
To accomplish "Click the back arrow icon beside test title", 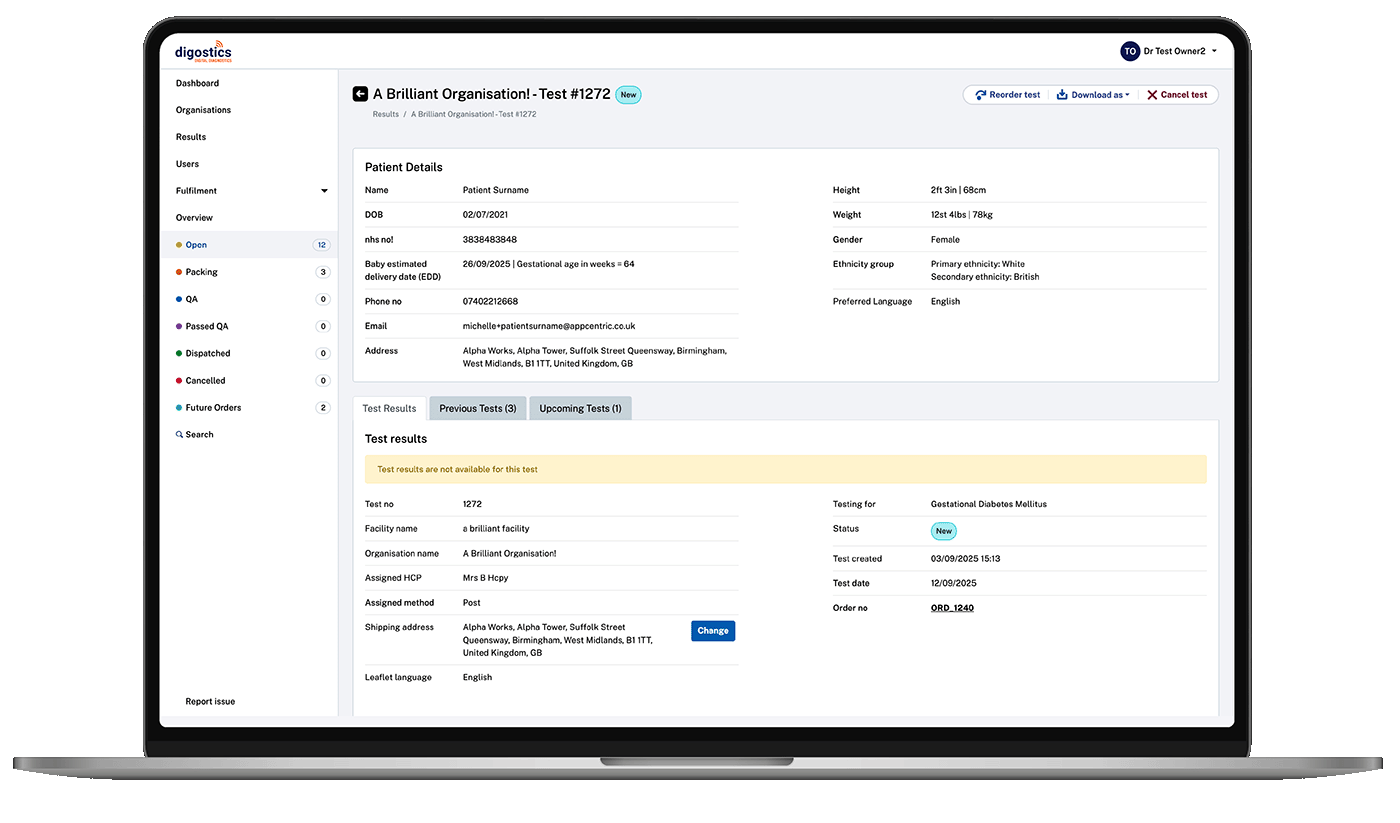I will pyautogui.click(x=360, y=94).
